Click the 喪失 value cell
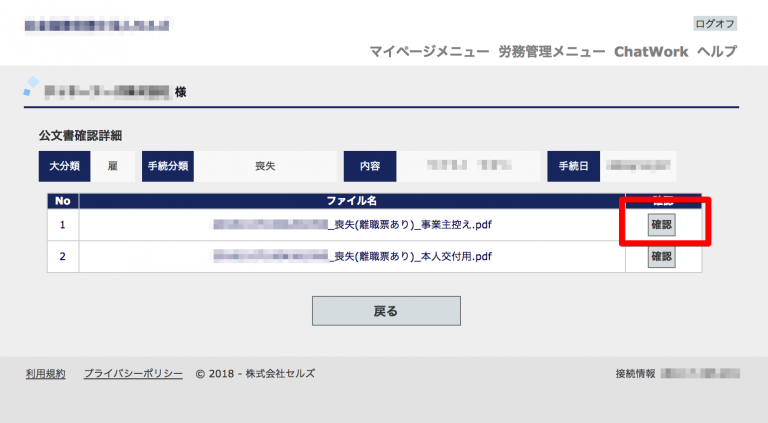 tap(265, 166)
